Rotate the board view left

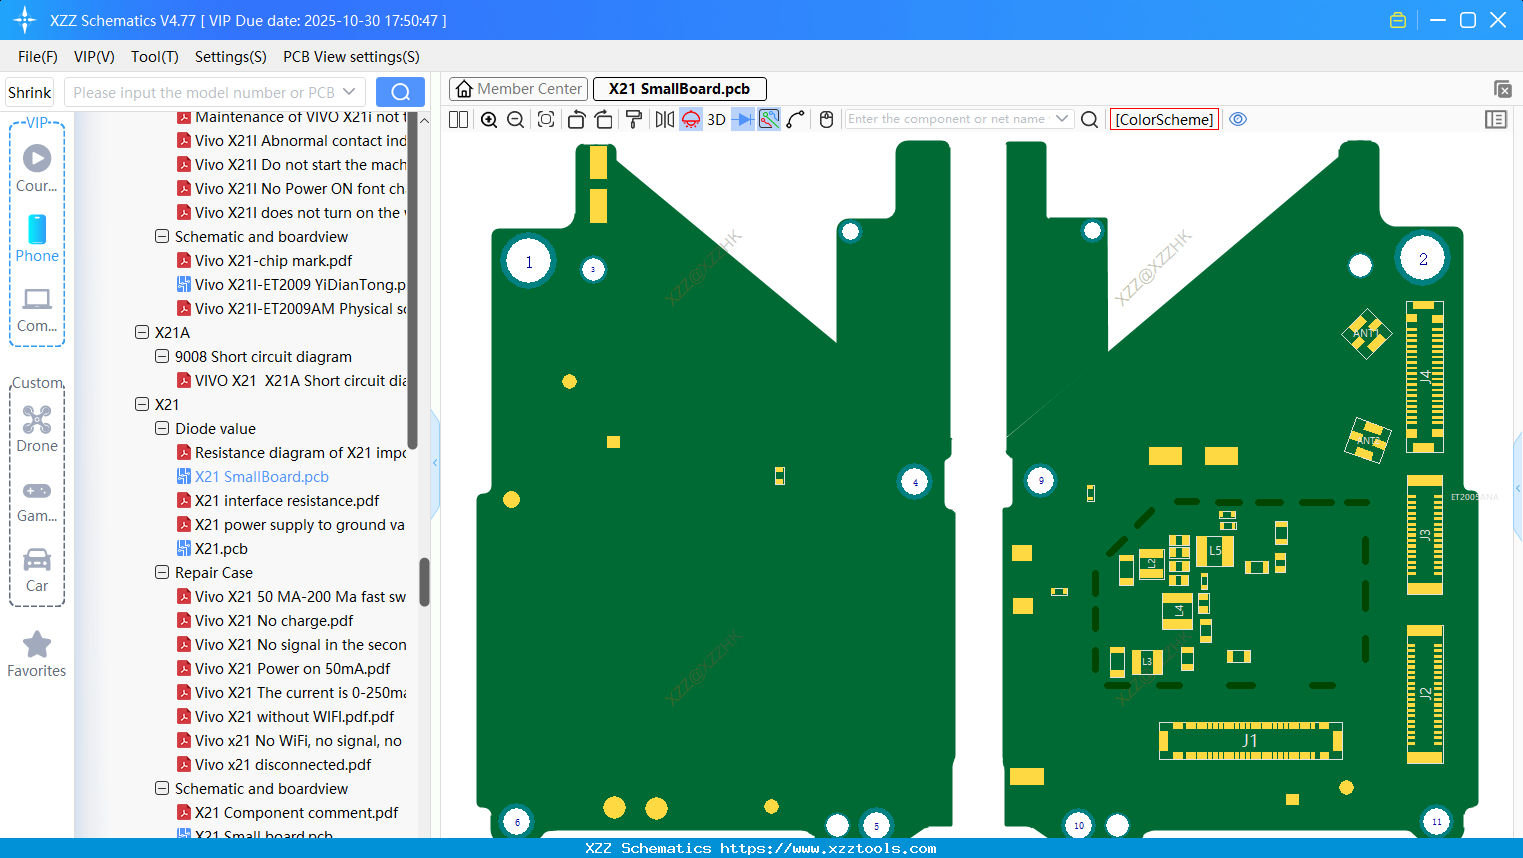pyautogui.click(x=576, y=119)
